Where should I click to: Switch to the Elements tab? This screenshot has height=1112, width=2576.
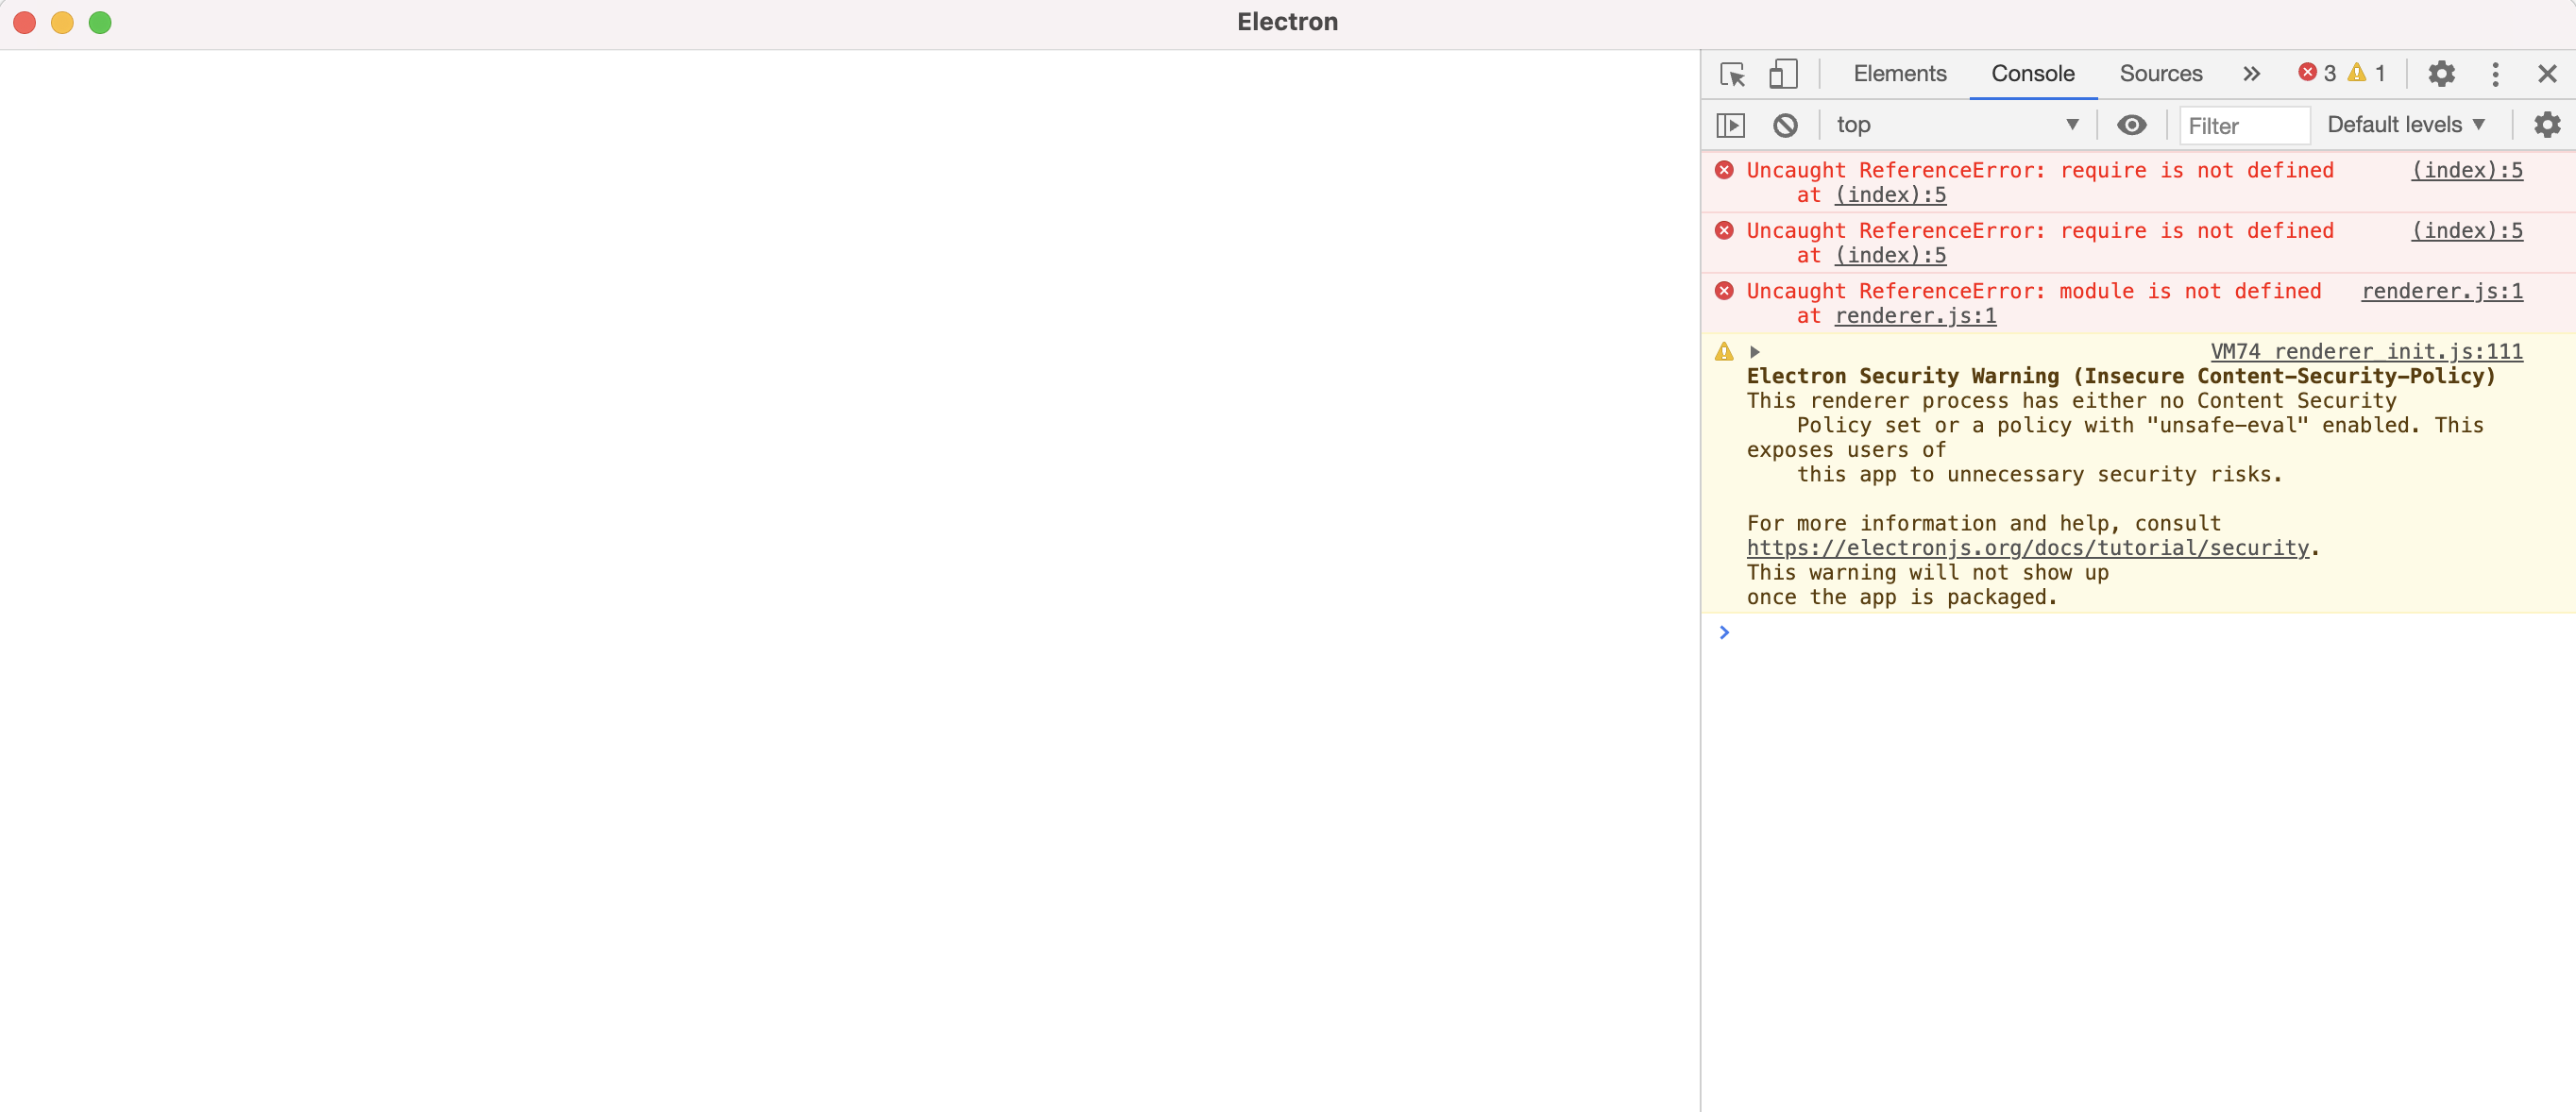1899,73
